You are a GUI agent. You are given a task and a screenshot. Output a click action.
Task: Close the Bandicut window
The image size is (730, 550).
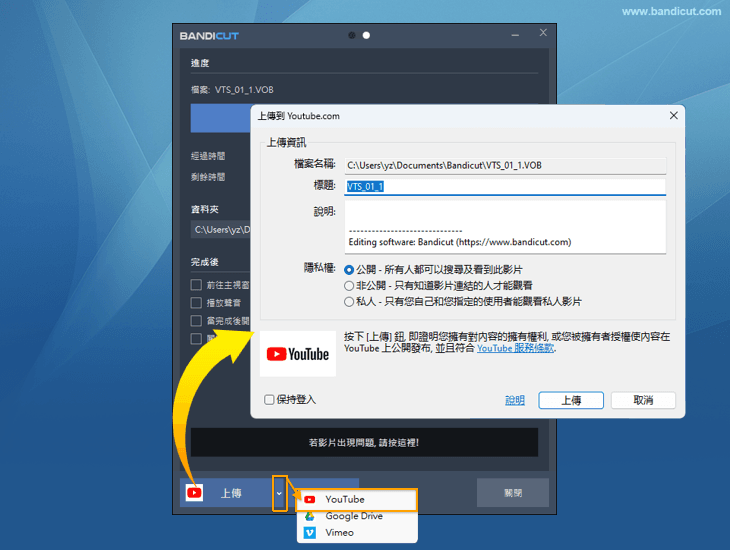[x=543, y=33]
